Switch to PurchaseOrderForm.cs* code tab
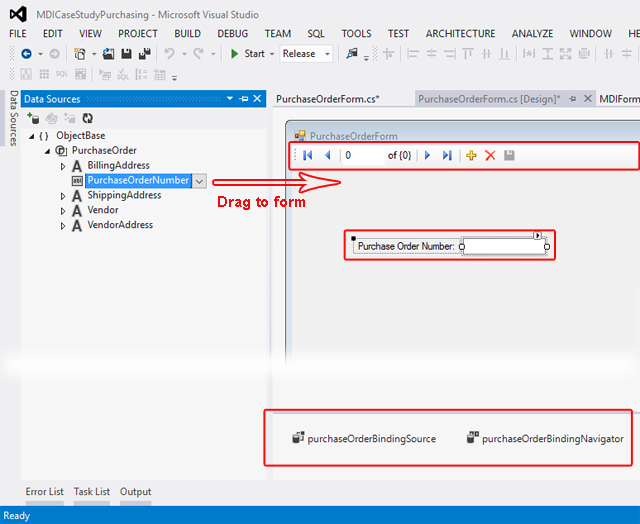640x524 pixels. 328,99
